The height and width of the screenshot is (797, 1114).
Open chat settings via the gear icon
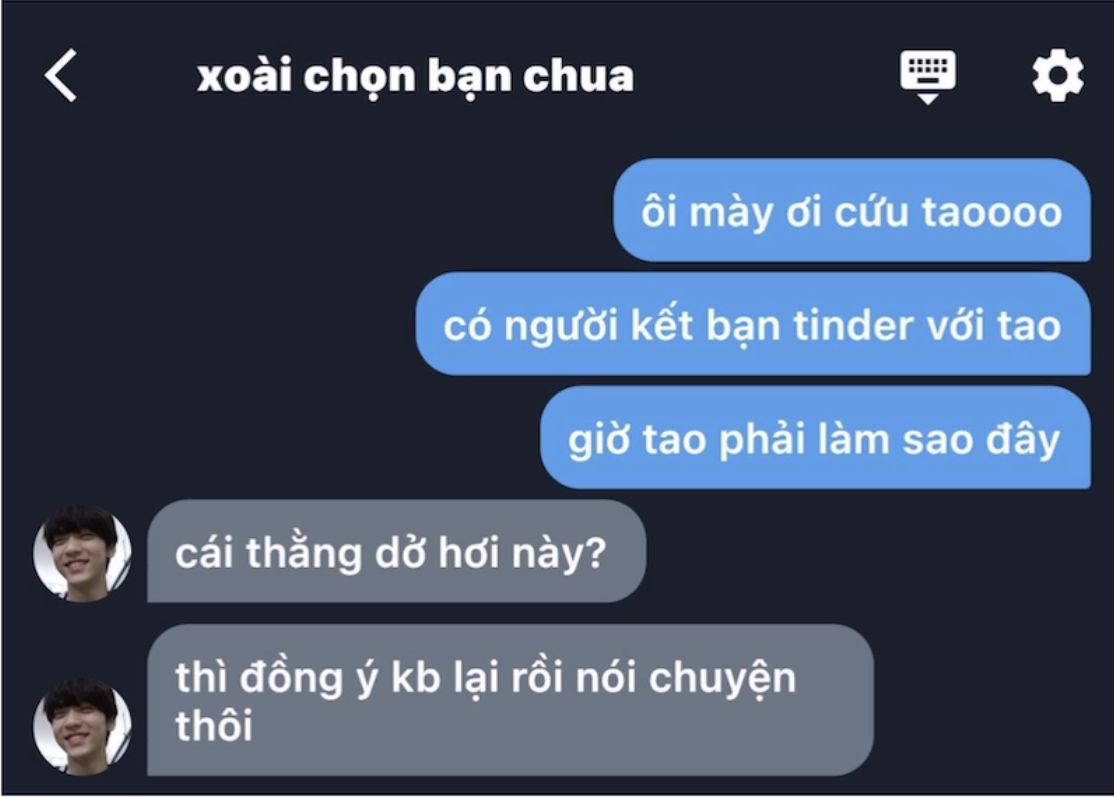(1058, 75)
